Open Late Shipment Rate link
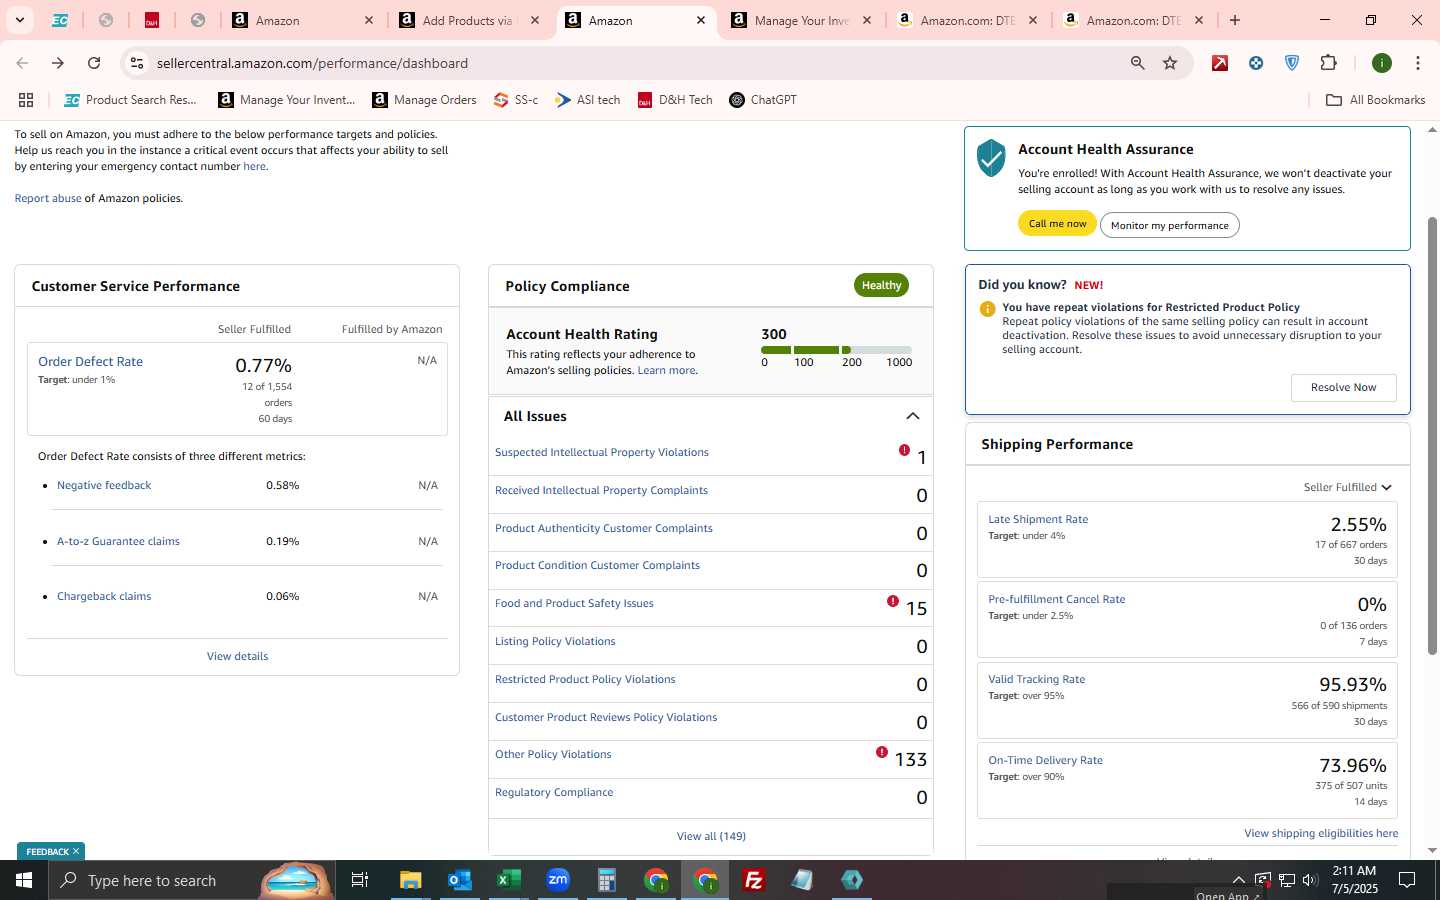 (x=1037, y=519)
